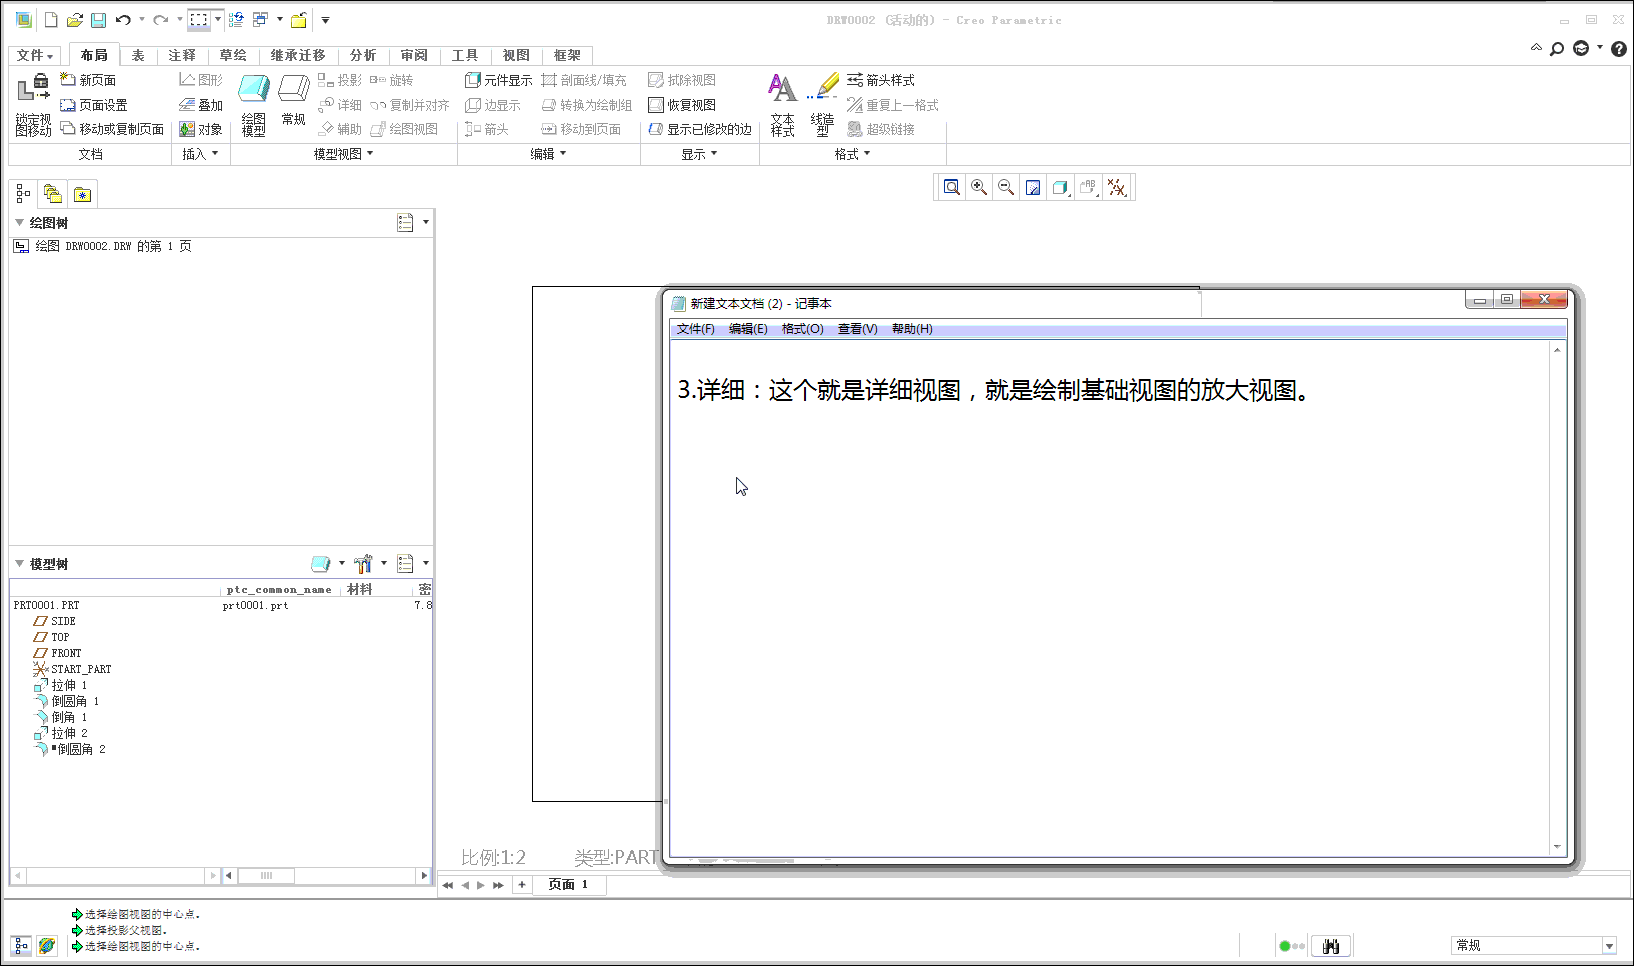Collapse the Drawing Tree (绘图树) panel
The height and width of the screenshot is (966, 1634).
[19, 222]
